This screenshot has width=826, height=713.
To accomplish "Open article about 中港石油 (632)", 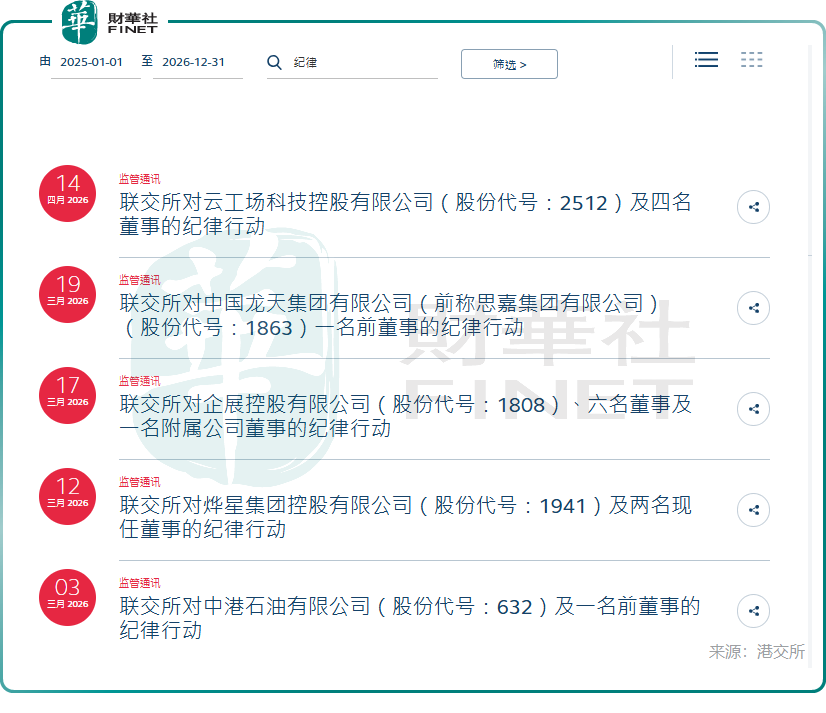I will pos(409,617).
